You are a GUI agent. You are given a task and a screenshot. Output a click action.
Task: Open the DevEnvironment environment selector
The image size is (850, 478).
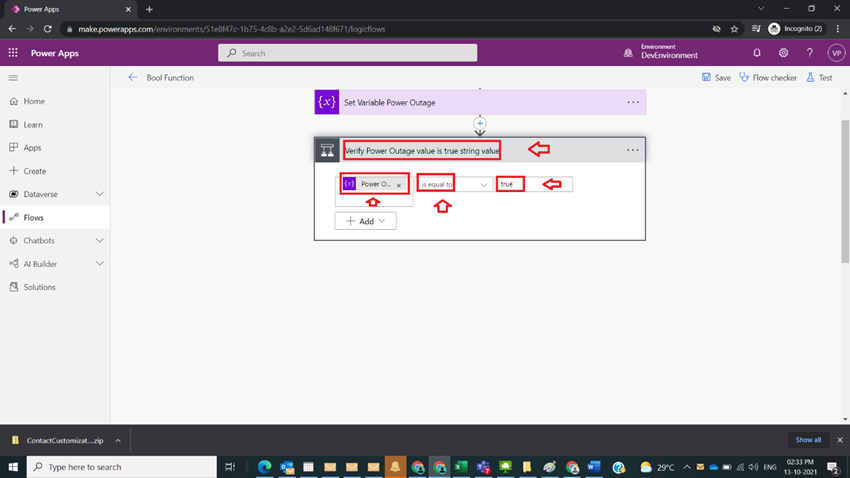point(669,52)
